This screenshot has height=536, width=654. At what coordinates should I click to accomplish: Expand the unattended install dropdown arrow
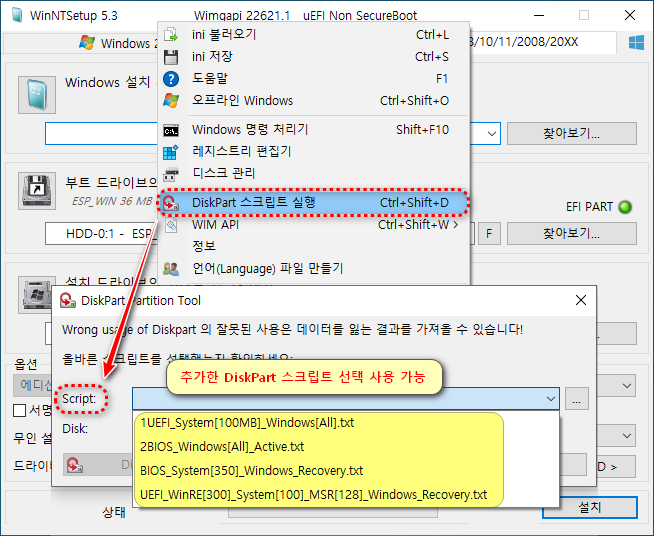[626, 436]
